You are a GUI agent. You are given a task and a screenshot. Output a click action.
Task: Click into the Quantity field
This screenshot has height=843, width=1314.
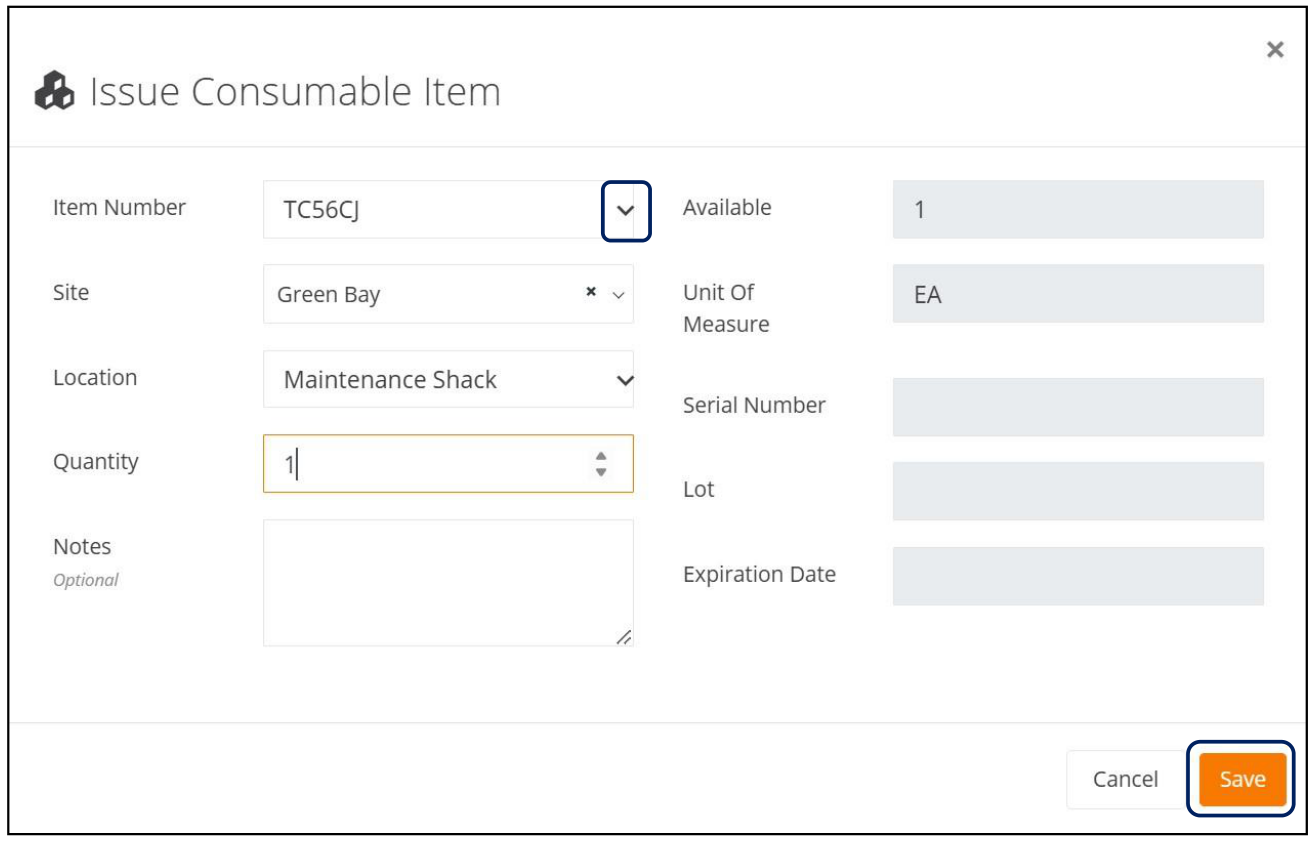(x=448, y=463)
